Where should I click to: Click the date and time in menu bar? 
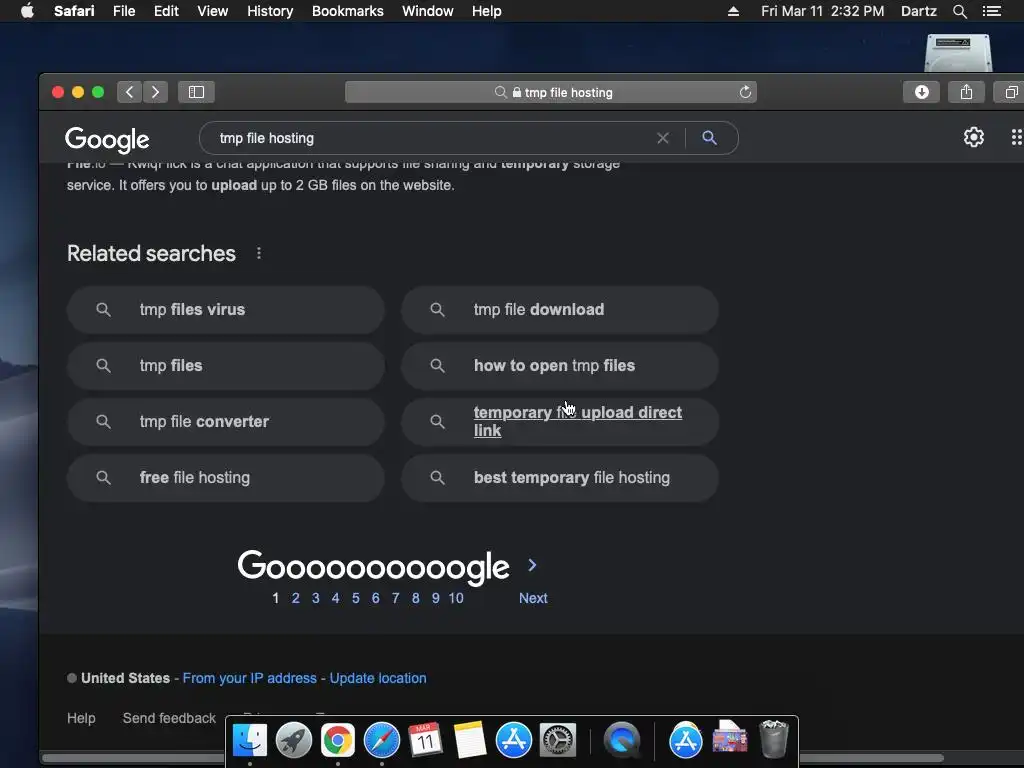[x=822, y=11]
